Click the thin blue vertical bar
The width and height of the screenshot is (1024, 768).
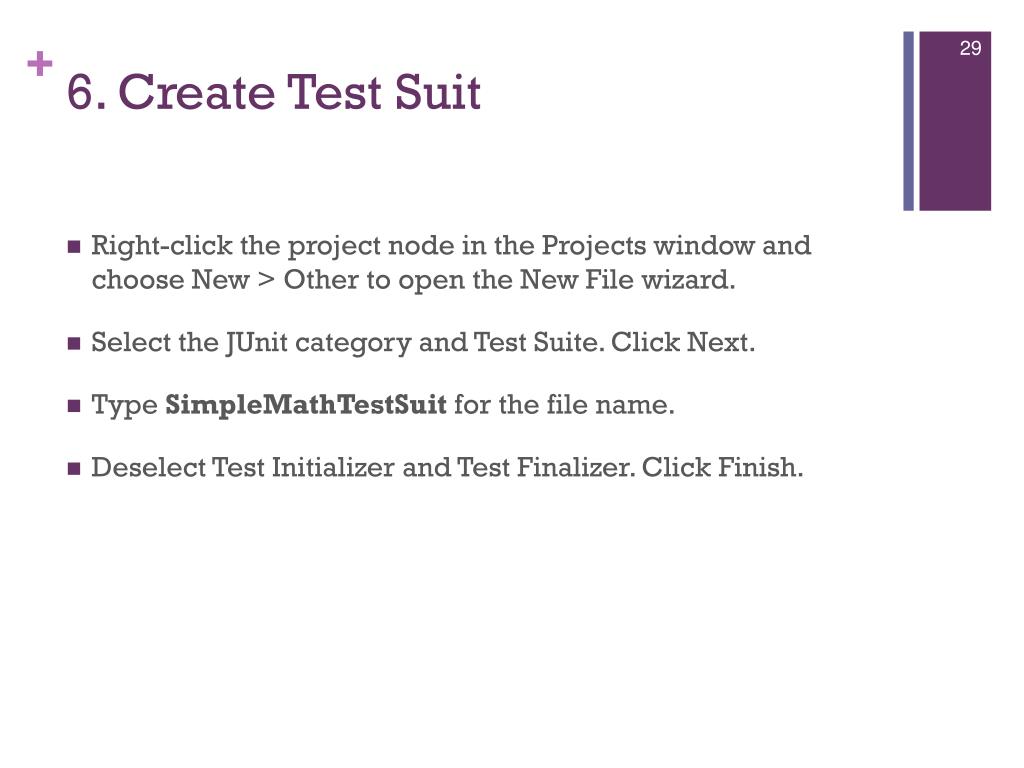point(908,121)
